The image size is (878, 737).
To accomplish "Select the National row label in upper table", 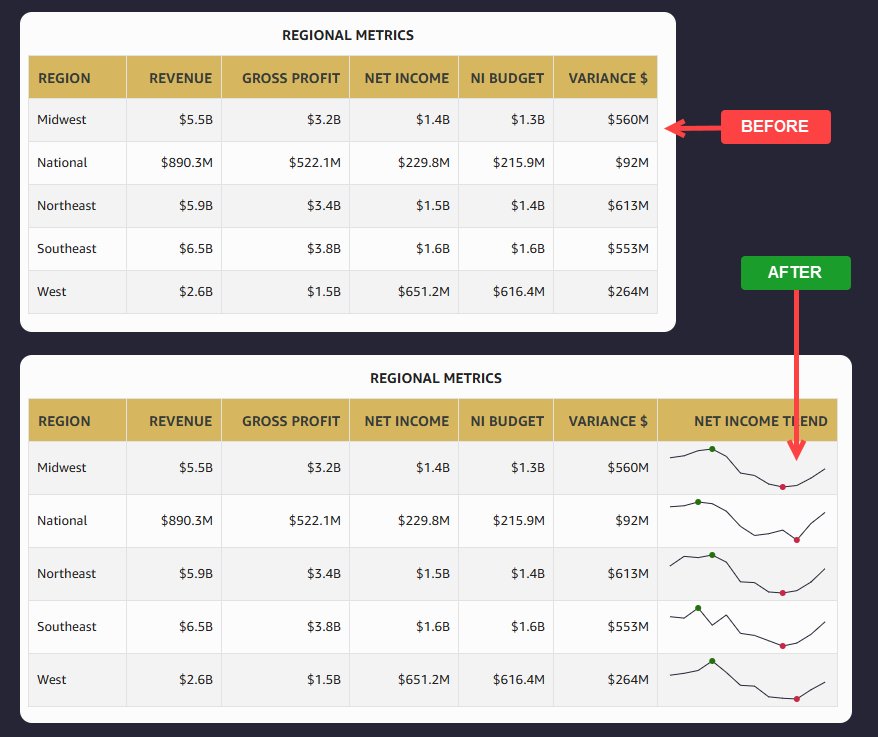I will (x=62, y=162).
